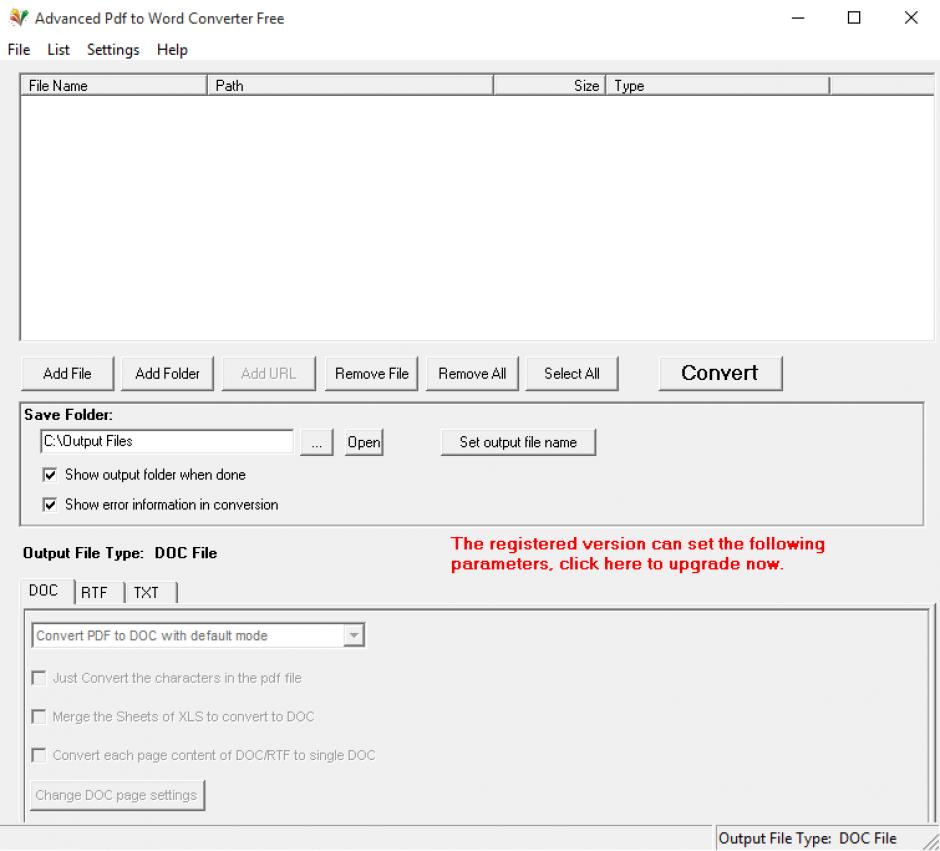Image resolution: width=940 pixels, height=851 pixels.
Task: Click the app logo icon in title bar
Action: point(19,18)
